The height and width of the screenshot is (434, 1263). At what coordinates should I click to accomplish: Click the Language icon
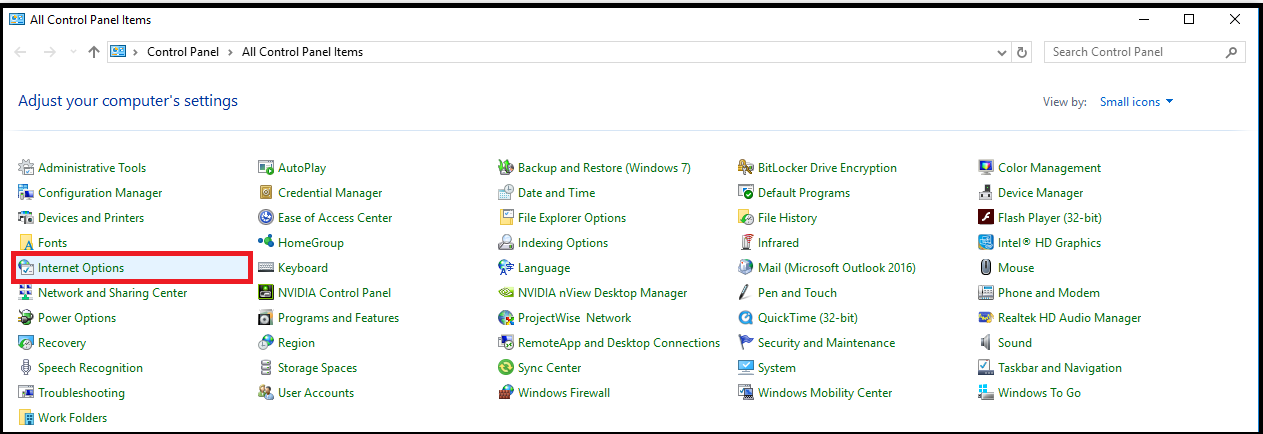pyautogui.click(x=506, y=268)
